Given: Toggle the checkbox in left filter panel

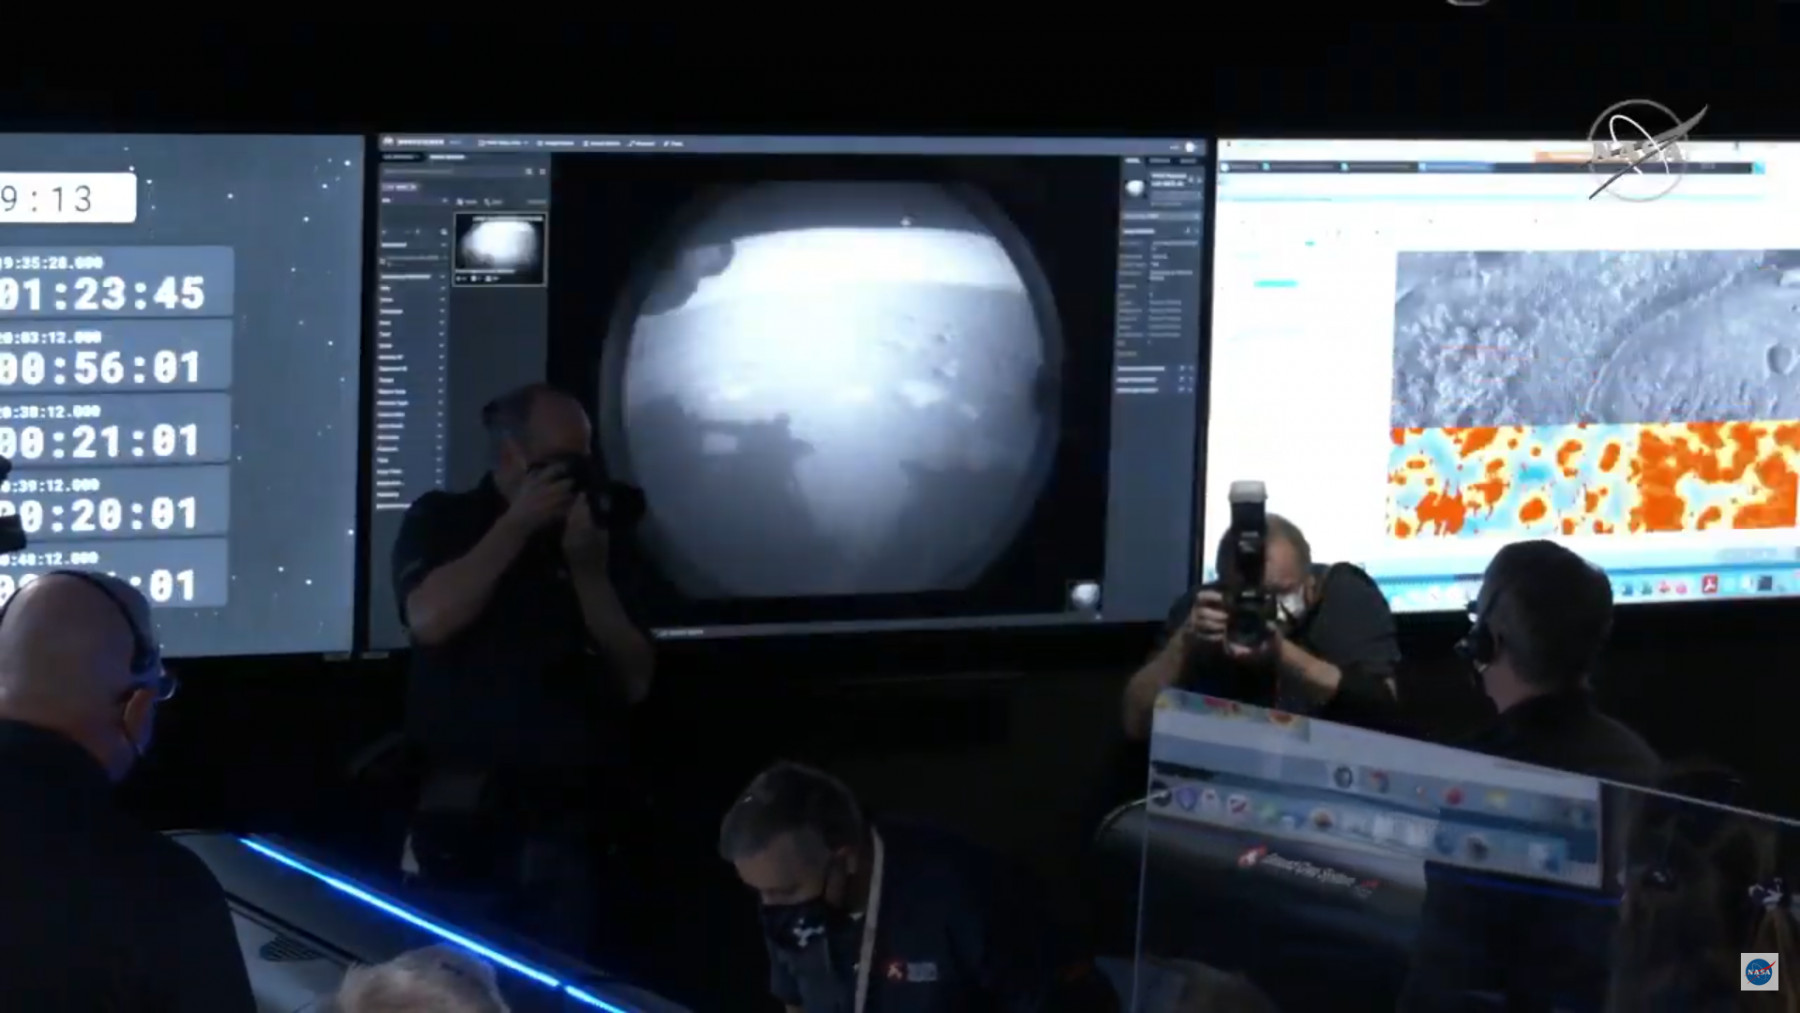Looking at the screenshot, I should coord(384,261).
